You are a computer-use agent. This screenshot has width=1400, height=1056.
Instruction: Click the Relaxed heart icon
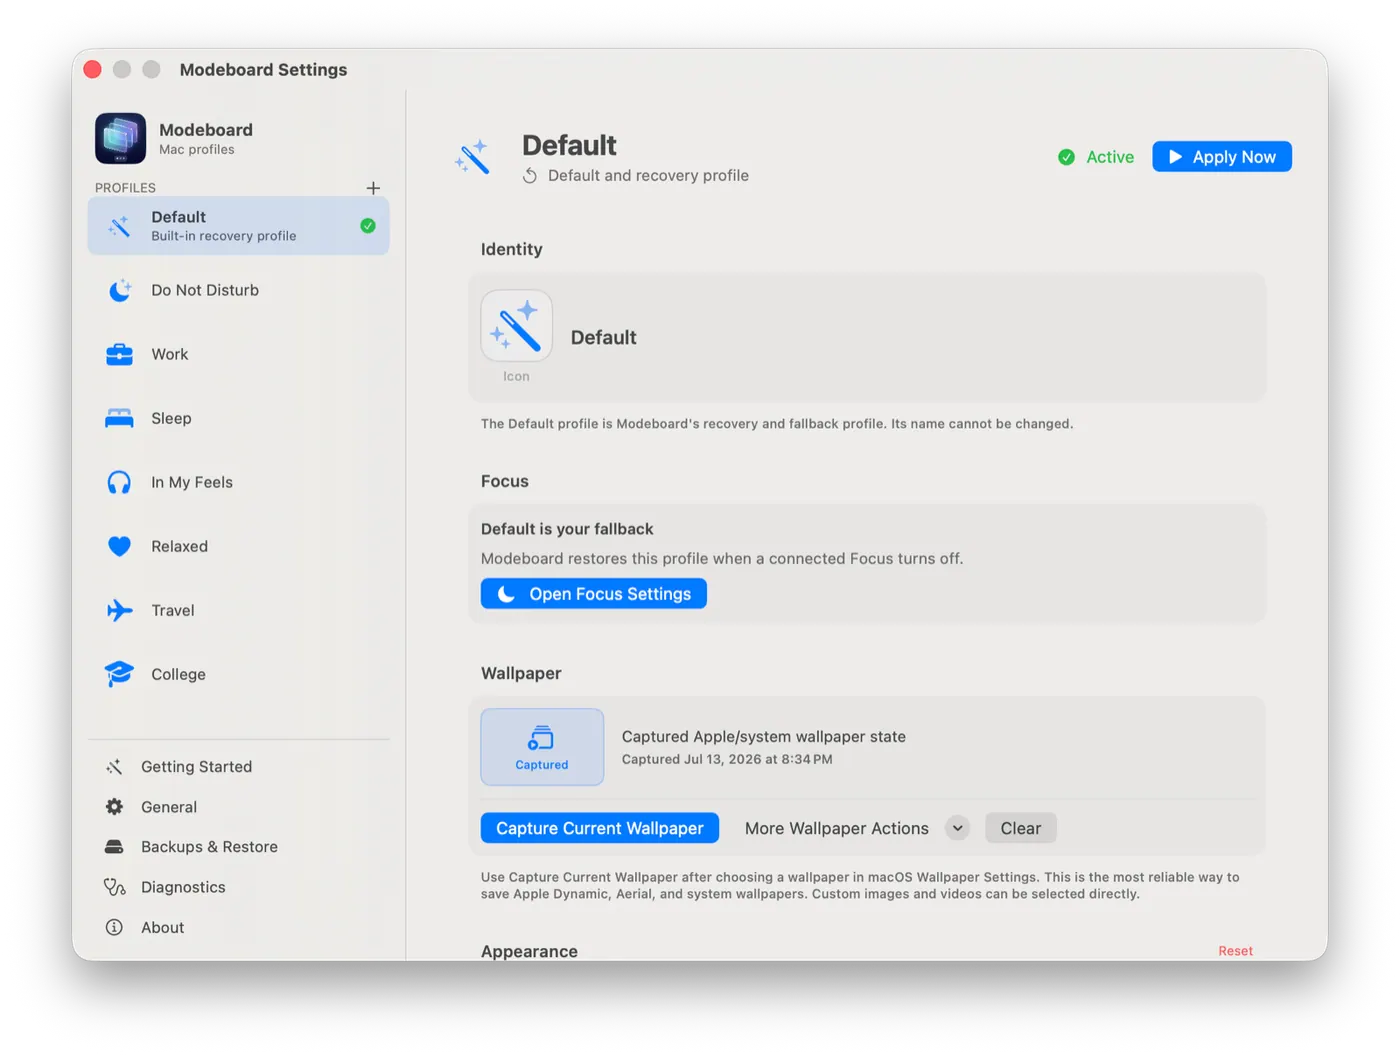[119, 546]
